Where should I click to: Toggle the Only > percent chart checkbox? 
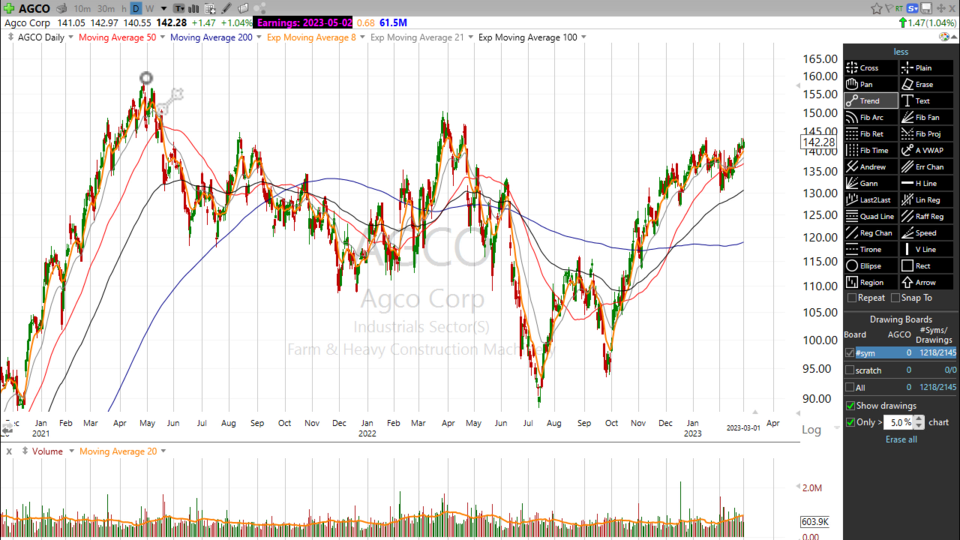pyautogui.click(x=850, y=422)
